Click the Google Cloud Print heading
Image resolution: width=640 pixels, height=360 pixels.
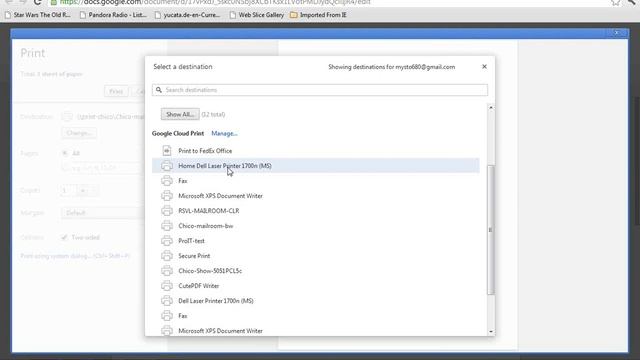[x=178, y=133]
